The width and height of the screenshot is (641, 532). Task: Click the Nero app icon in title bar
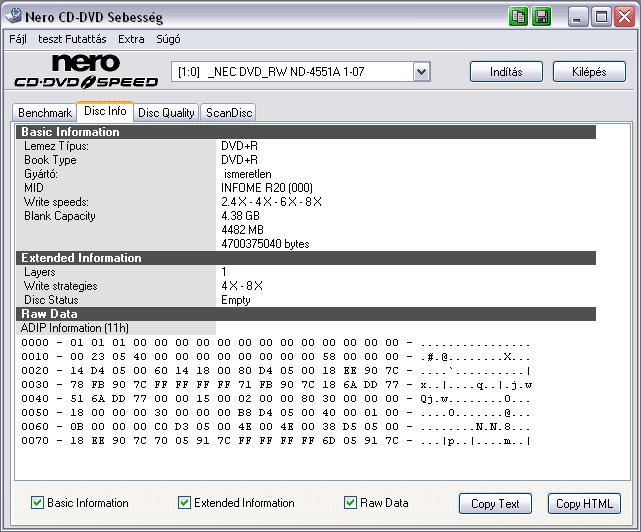click(14, 16)
